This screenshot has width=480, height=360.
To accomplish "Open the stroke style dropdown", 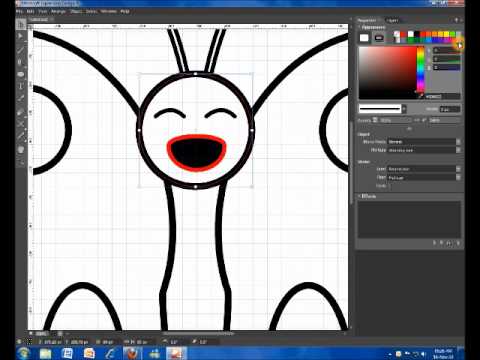I will (x=383, y=109).
